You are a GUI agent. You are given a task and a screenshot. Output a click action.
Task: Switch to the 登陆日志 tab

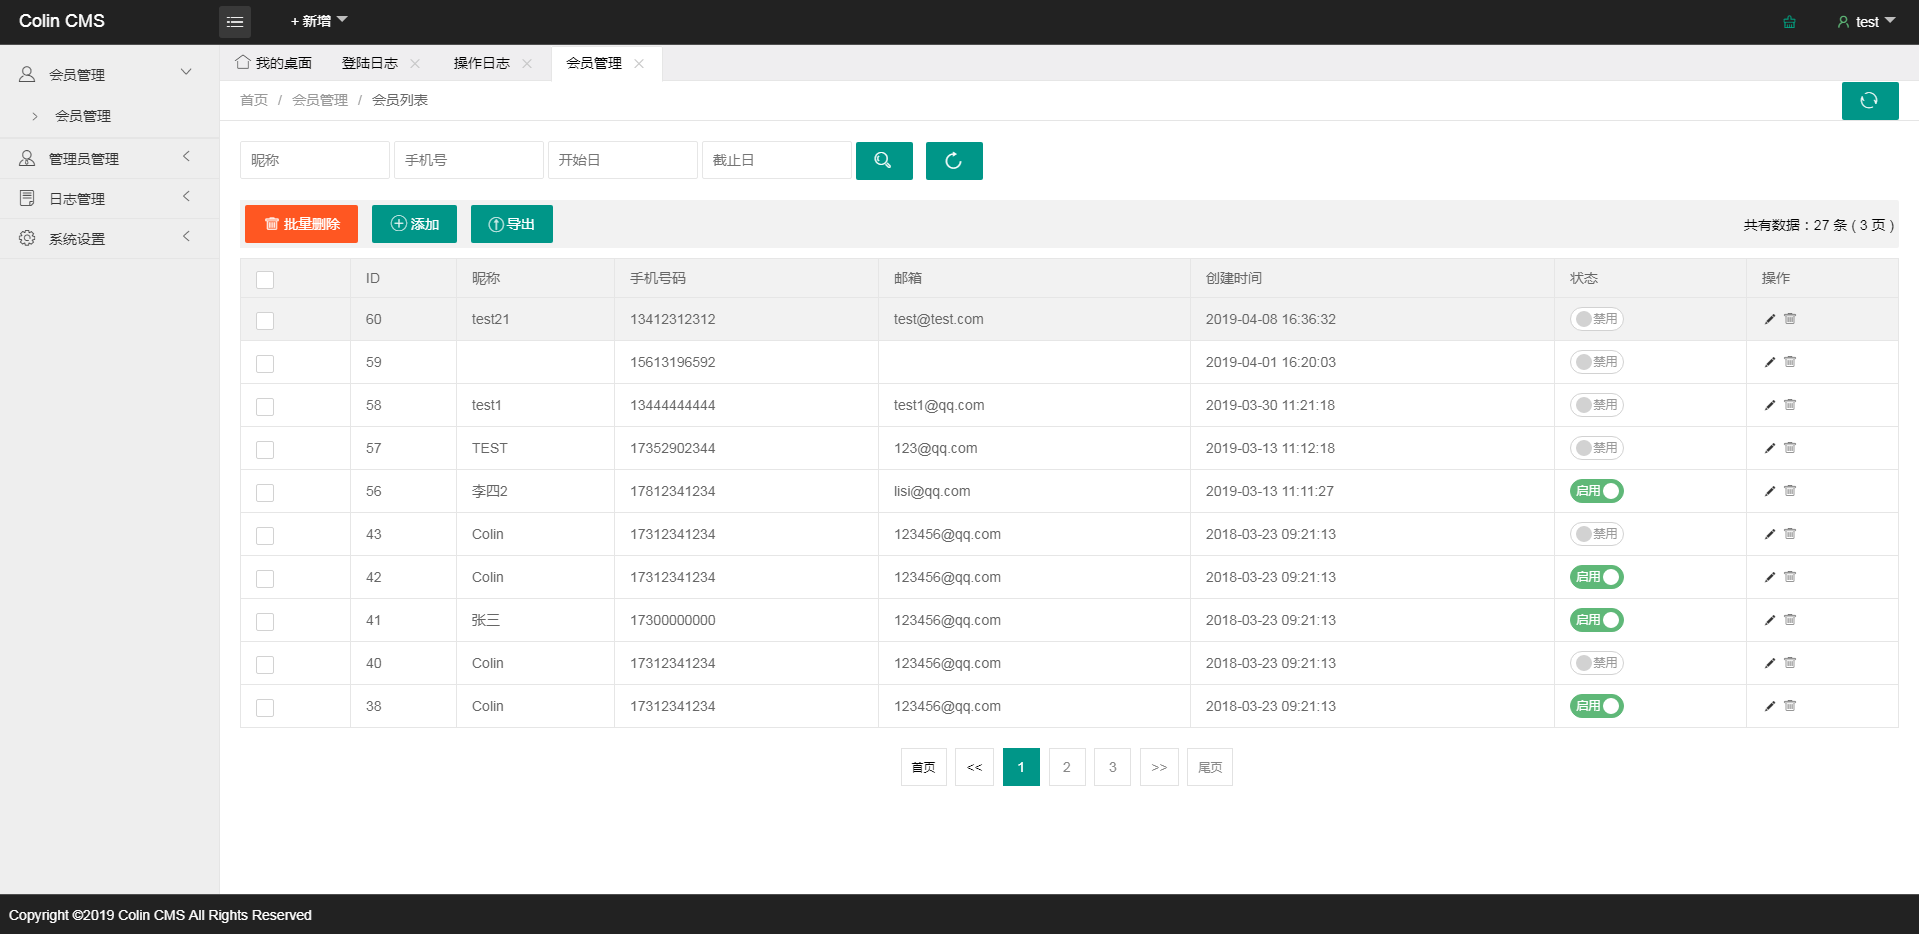tap(370, 63)
